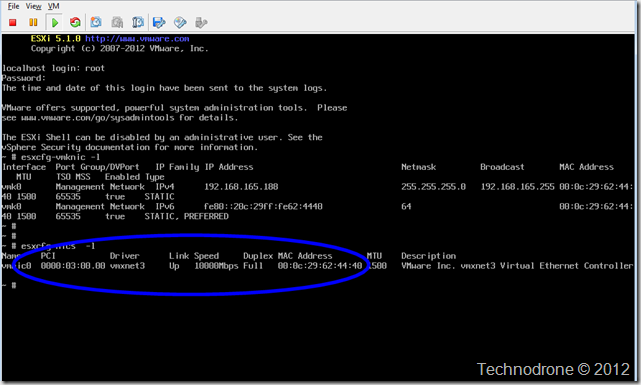Reset the virtual machine with the restart icon
The height and width of the screenshot is (385, 641).
tap(75, 22)
